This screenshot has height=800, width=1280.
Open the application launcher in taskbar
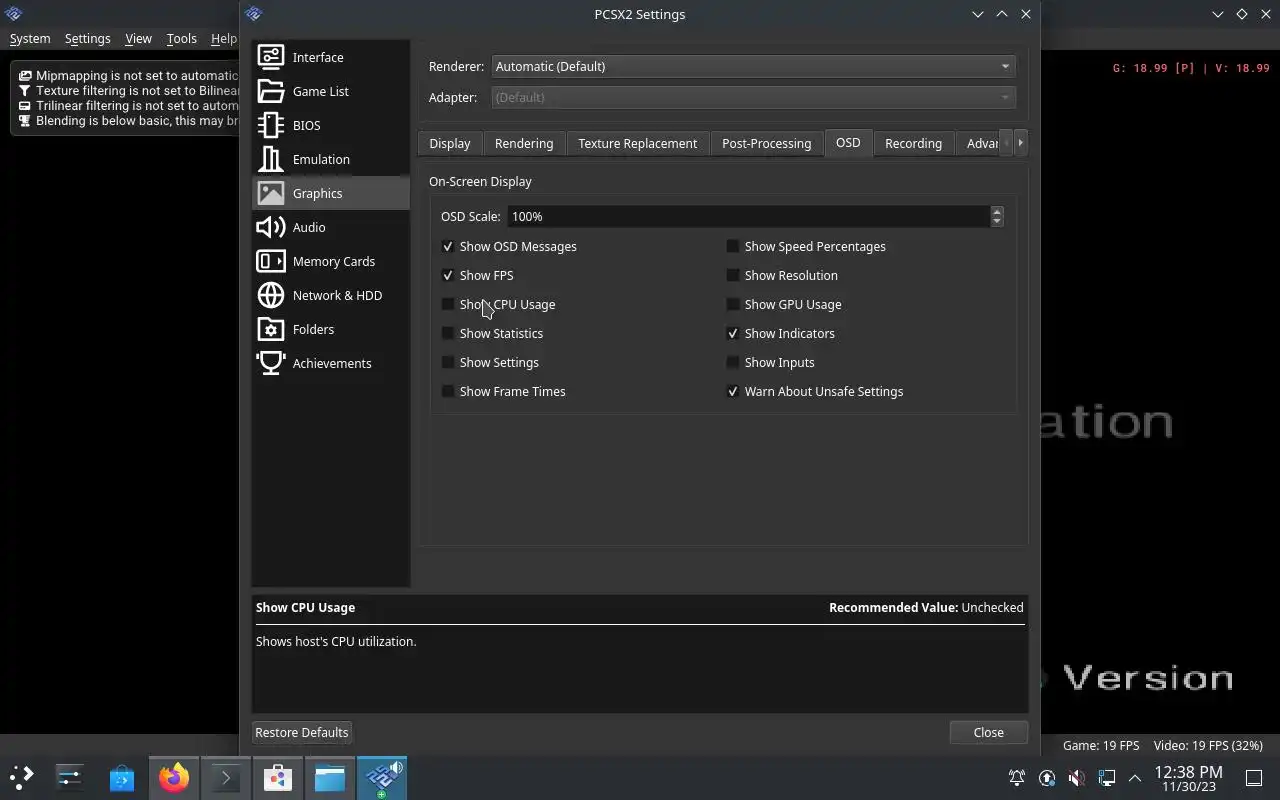pyautogui.click(x=21, y=777)
